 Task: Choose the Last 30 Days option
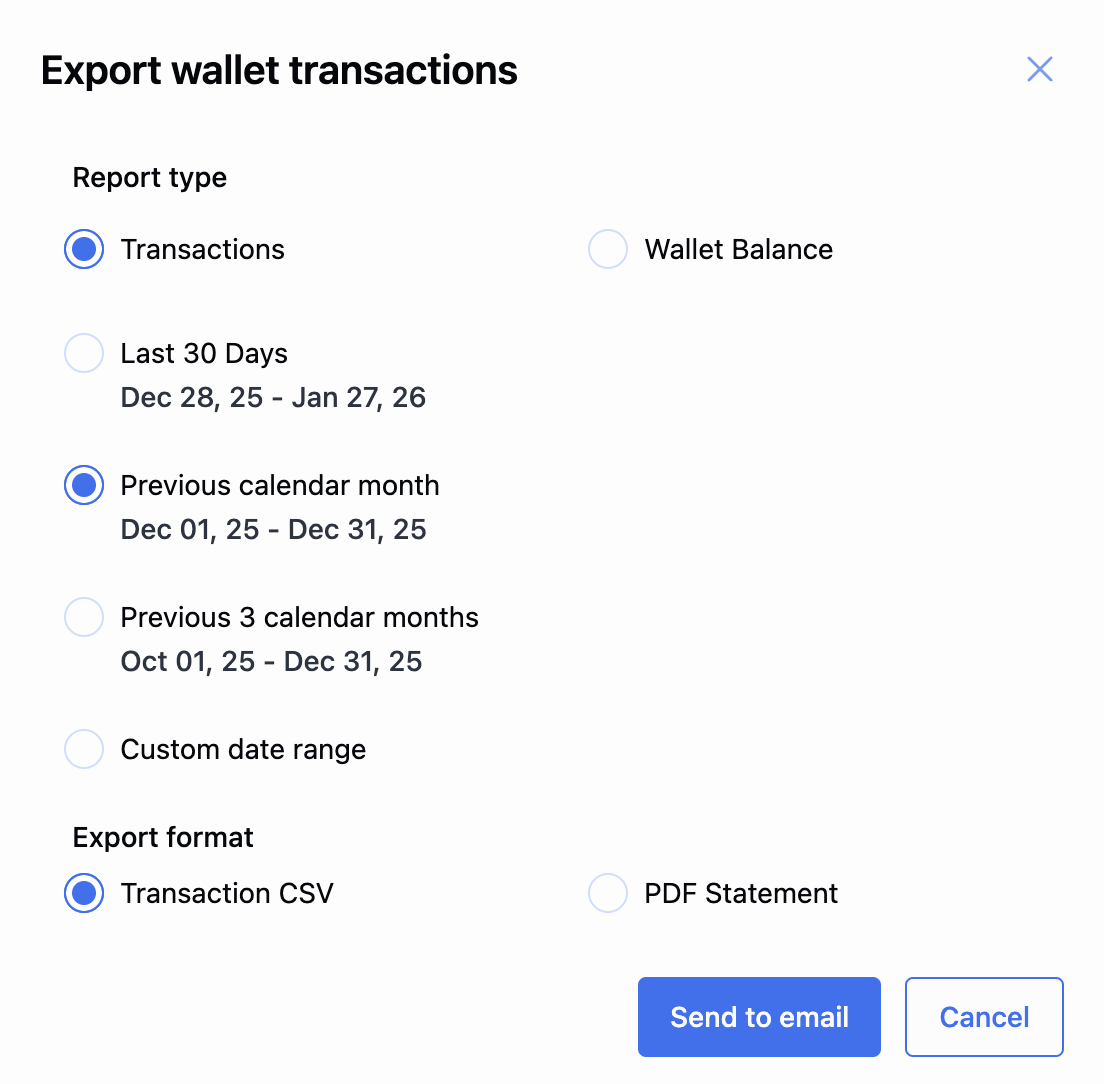(x=84, y=353)
